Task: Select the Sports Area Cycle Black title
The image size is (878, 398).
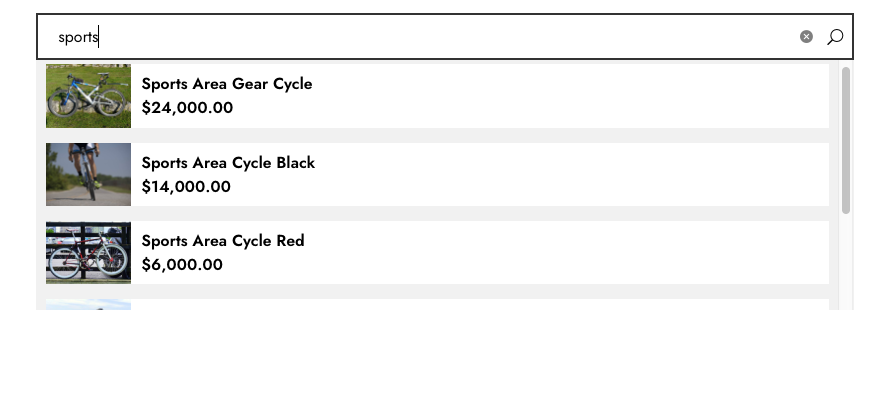Action: tap(228, 162)
